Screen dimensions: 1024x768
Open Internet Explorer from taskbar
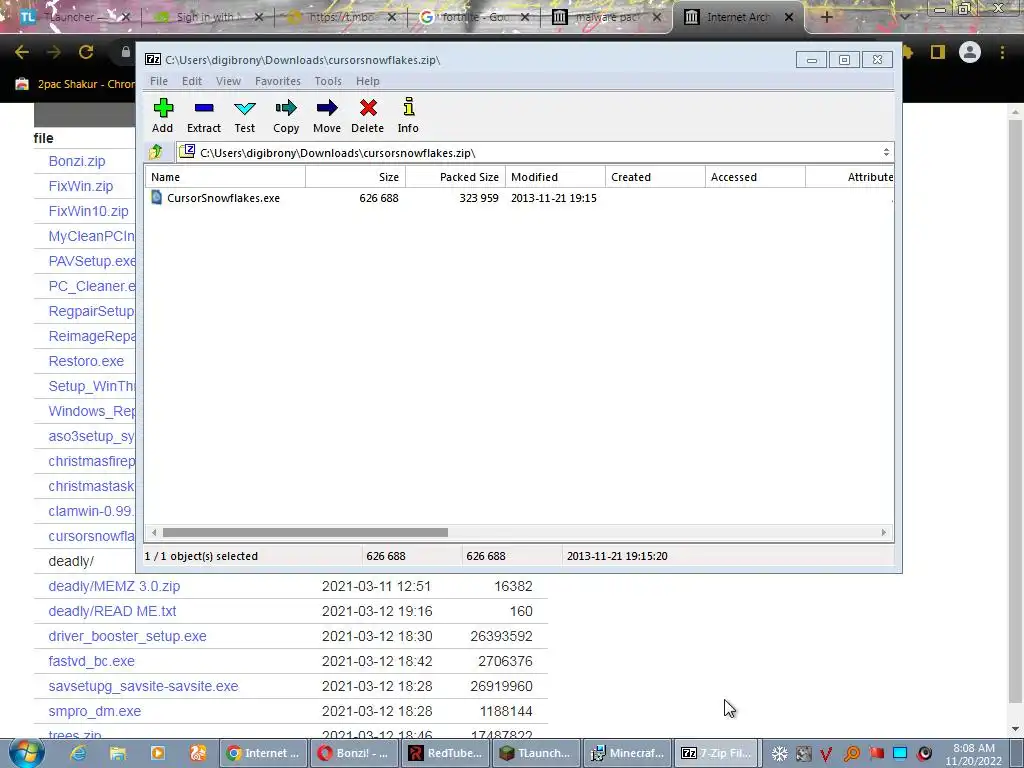point(78,753)
